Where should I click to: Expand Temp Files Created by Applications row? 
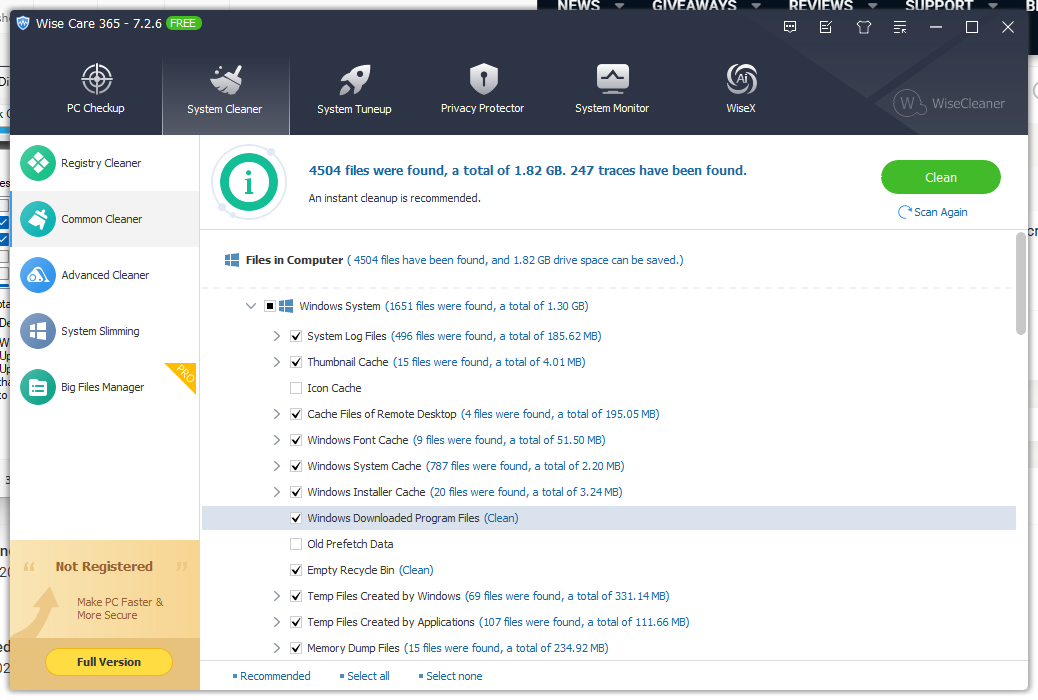tap(277, 623)
